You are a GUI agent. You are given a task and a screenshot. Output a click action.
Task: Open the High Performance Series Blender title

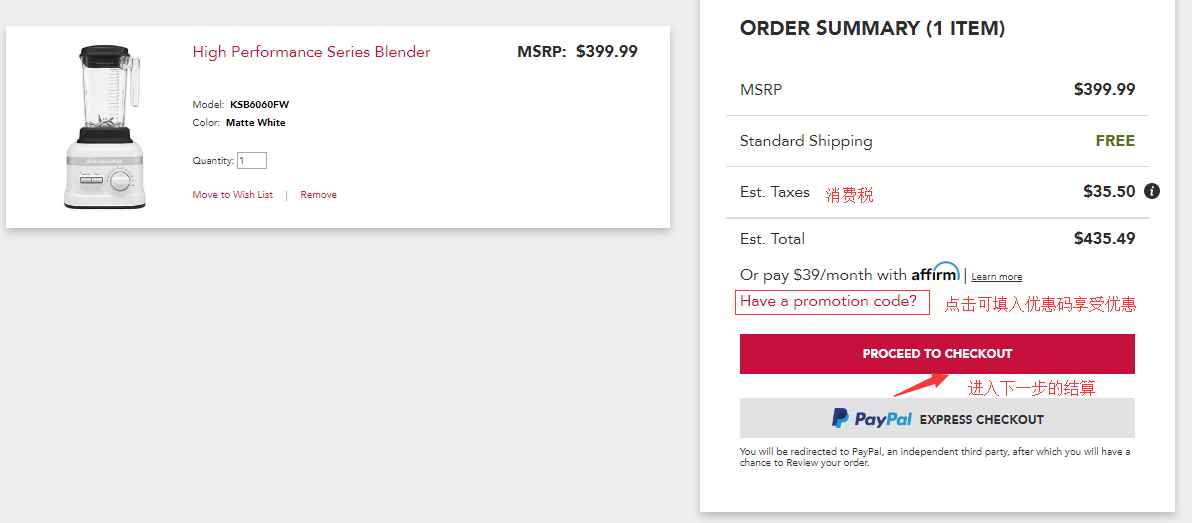[x=311, y=52]
